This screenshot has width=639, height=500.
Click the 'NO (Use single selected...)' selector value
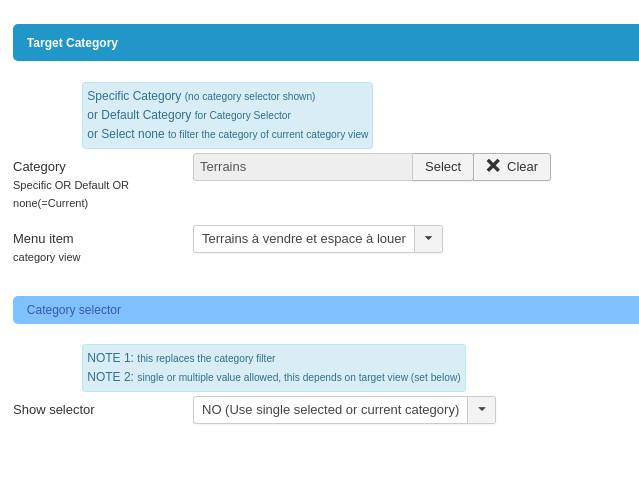coord(330,410)
